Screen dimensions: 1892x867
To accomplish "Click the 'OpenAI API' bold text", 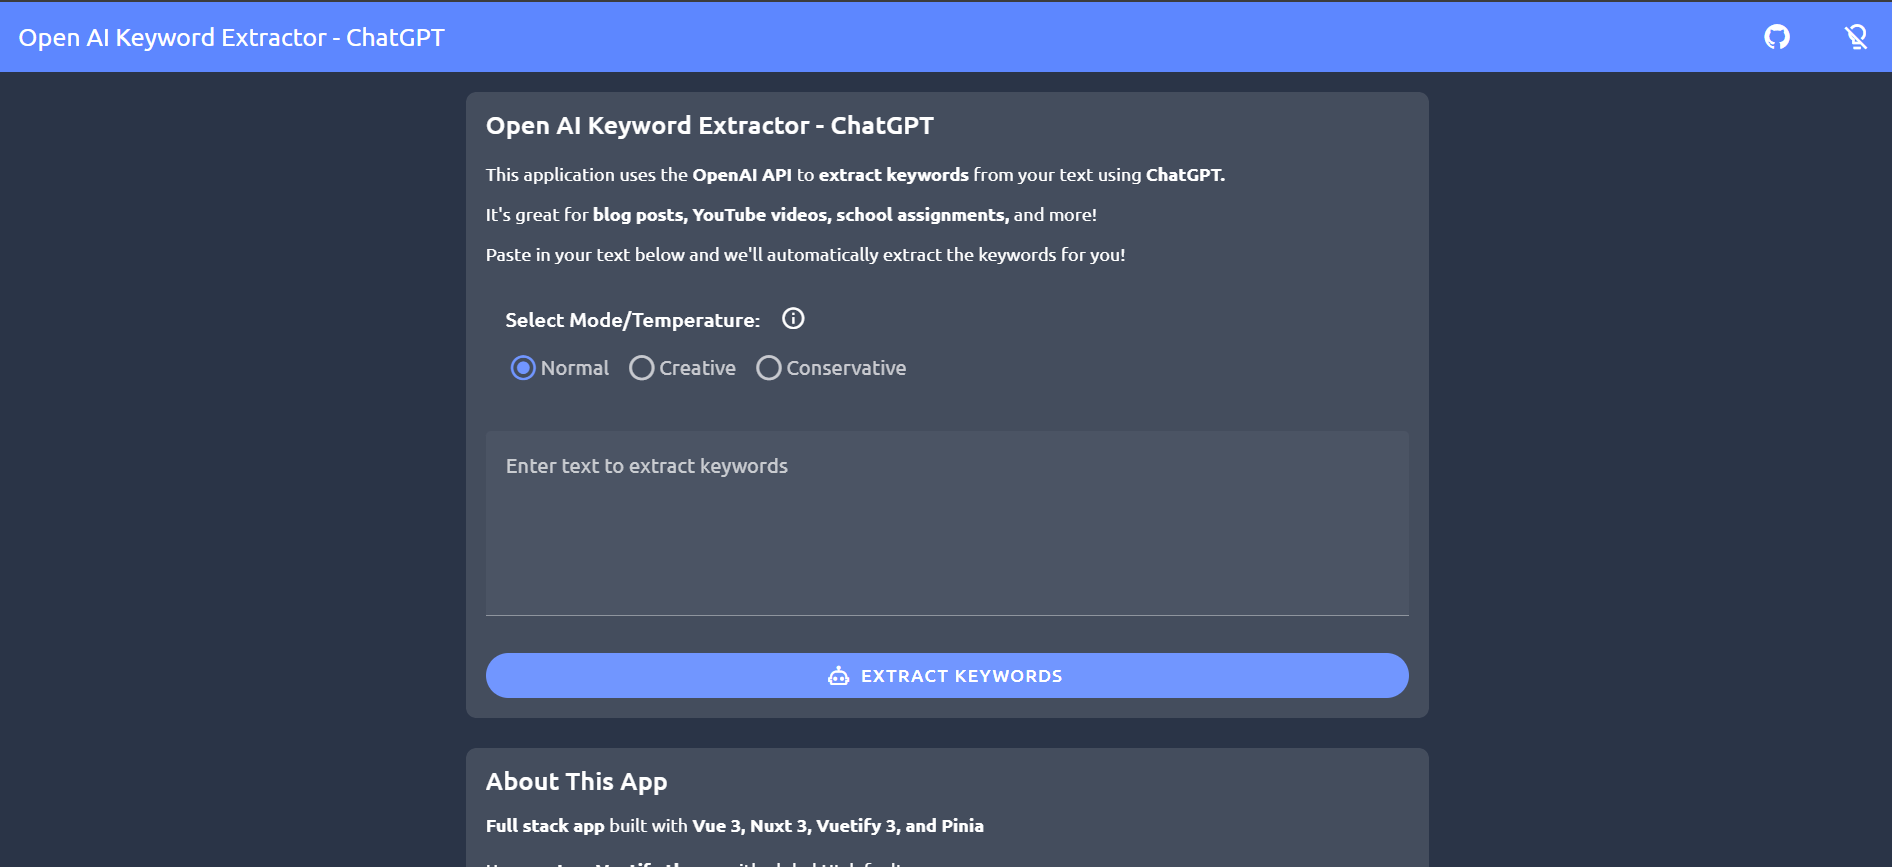I will [x=742, y=175].
